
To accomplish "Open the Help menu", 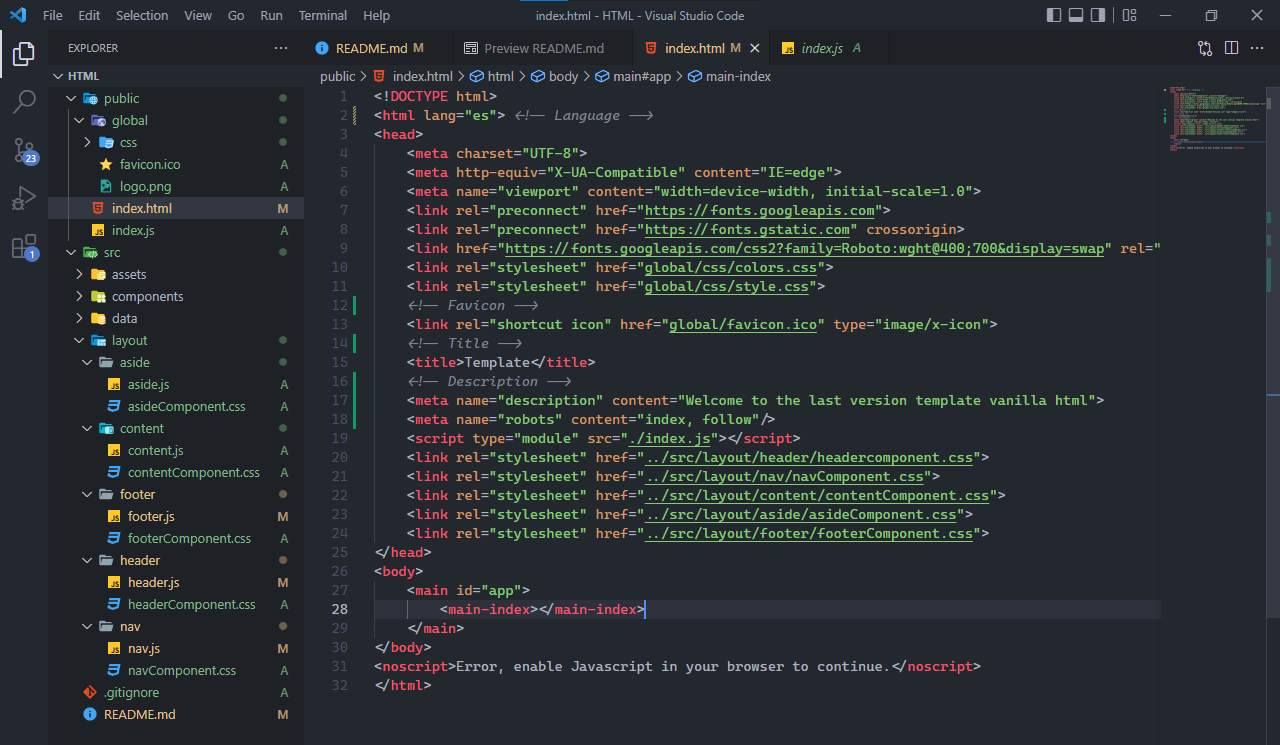I will tap(377, 15).
